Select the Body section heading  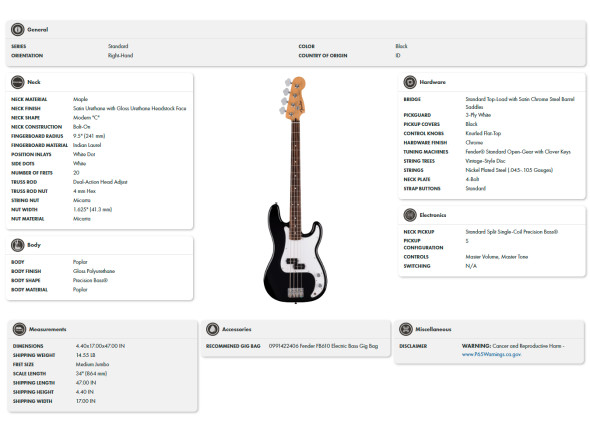pos(34,245)
